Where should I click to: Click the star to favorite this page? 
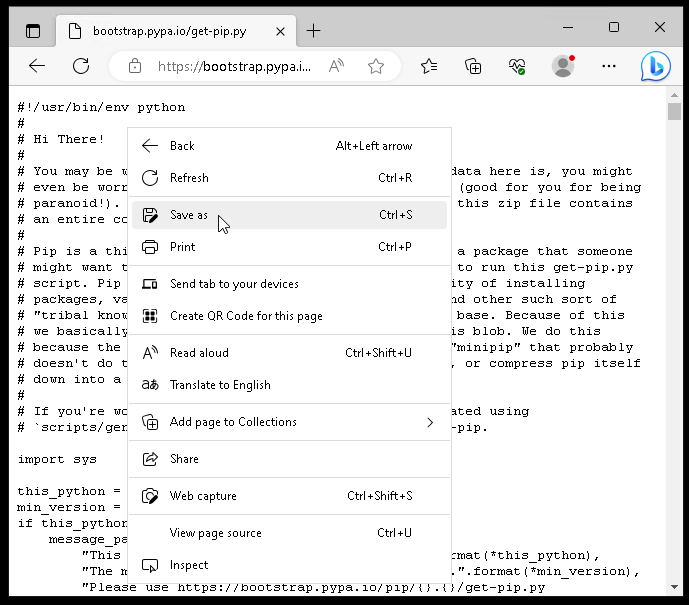point(376,66)
